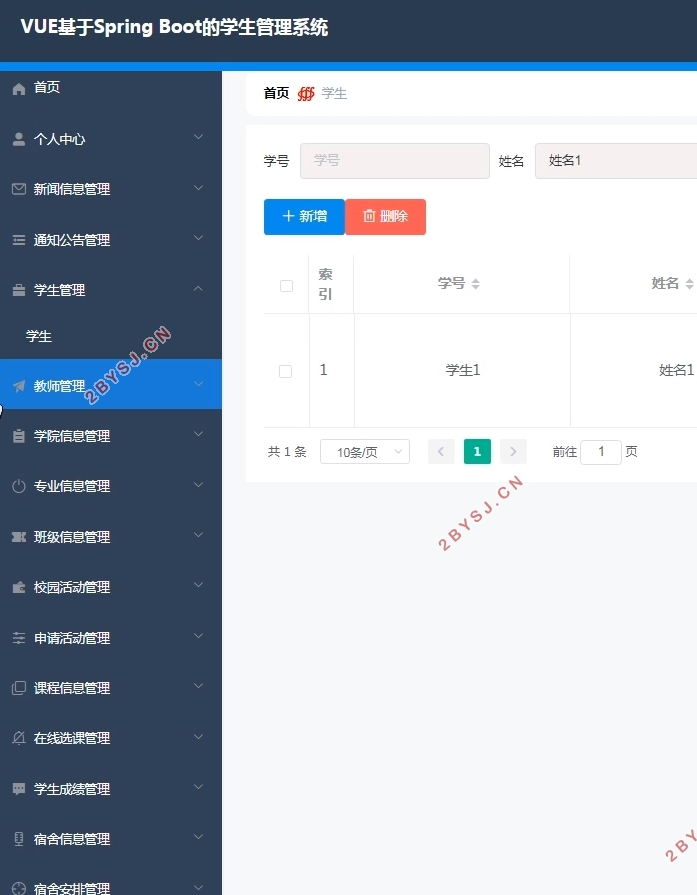Image resolution: width=697 pixels, height=895 pixels.
Task: Click the paper plane icon for 教师管理
Action: [19, 386]
